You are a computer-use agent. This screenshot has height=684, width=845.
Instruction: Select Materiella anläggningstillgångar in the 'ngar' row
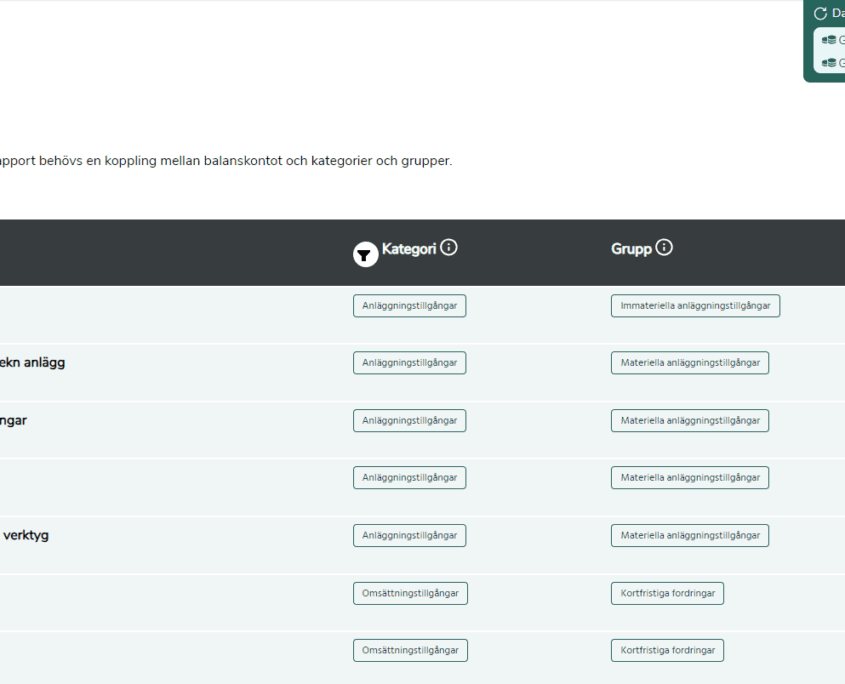(689, 421)
